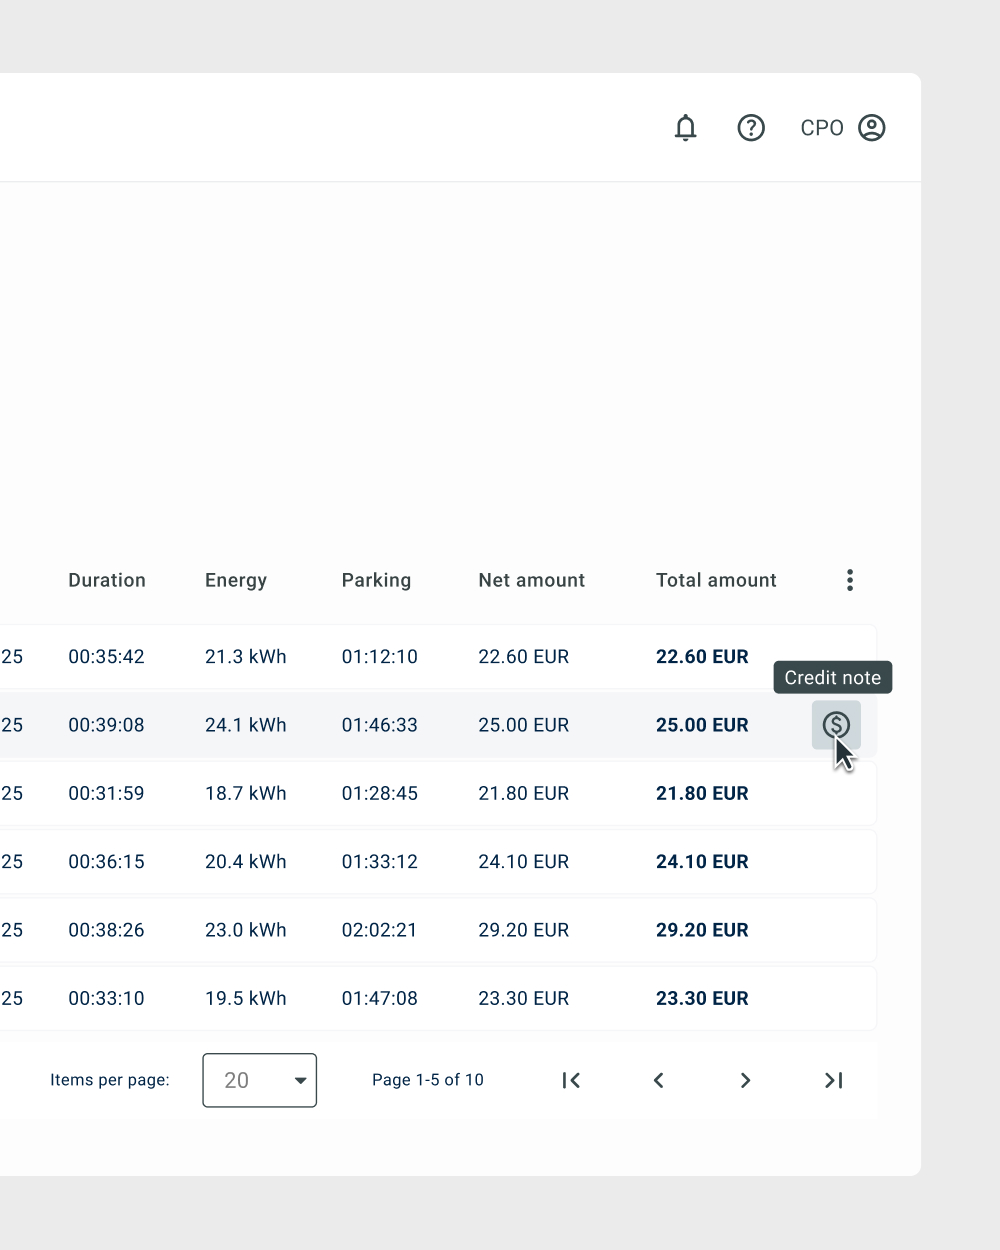Click the 23.0 kWh energy cell
Viewport: 1000px width, 1250px height.
tap(246, 930)
